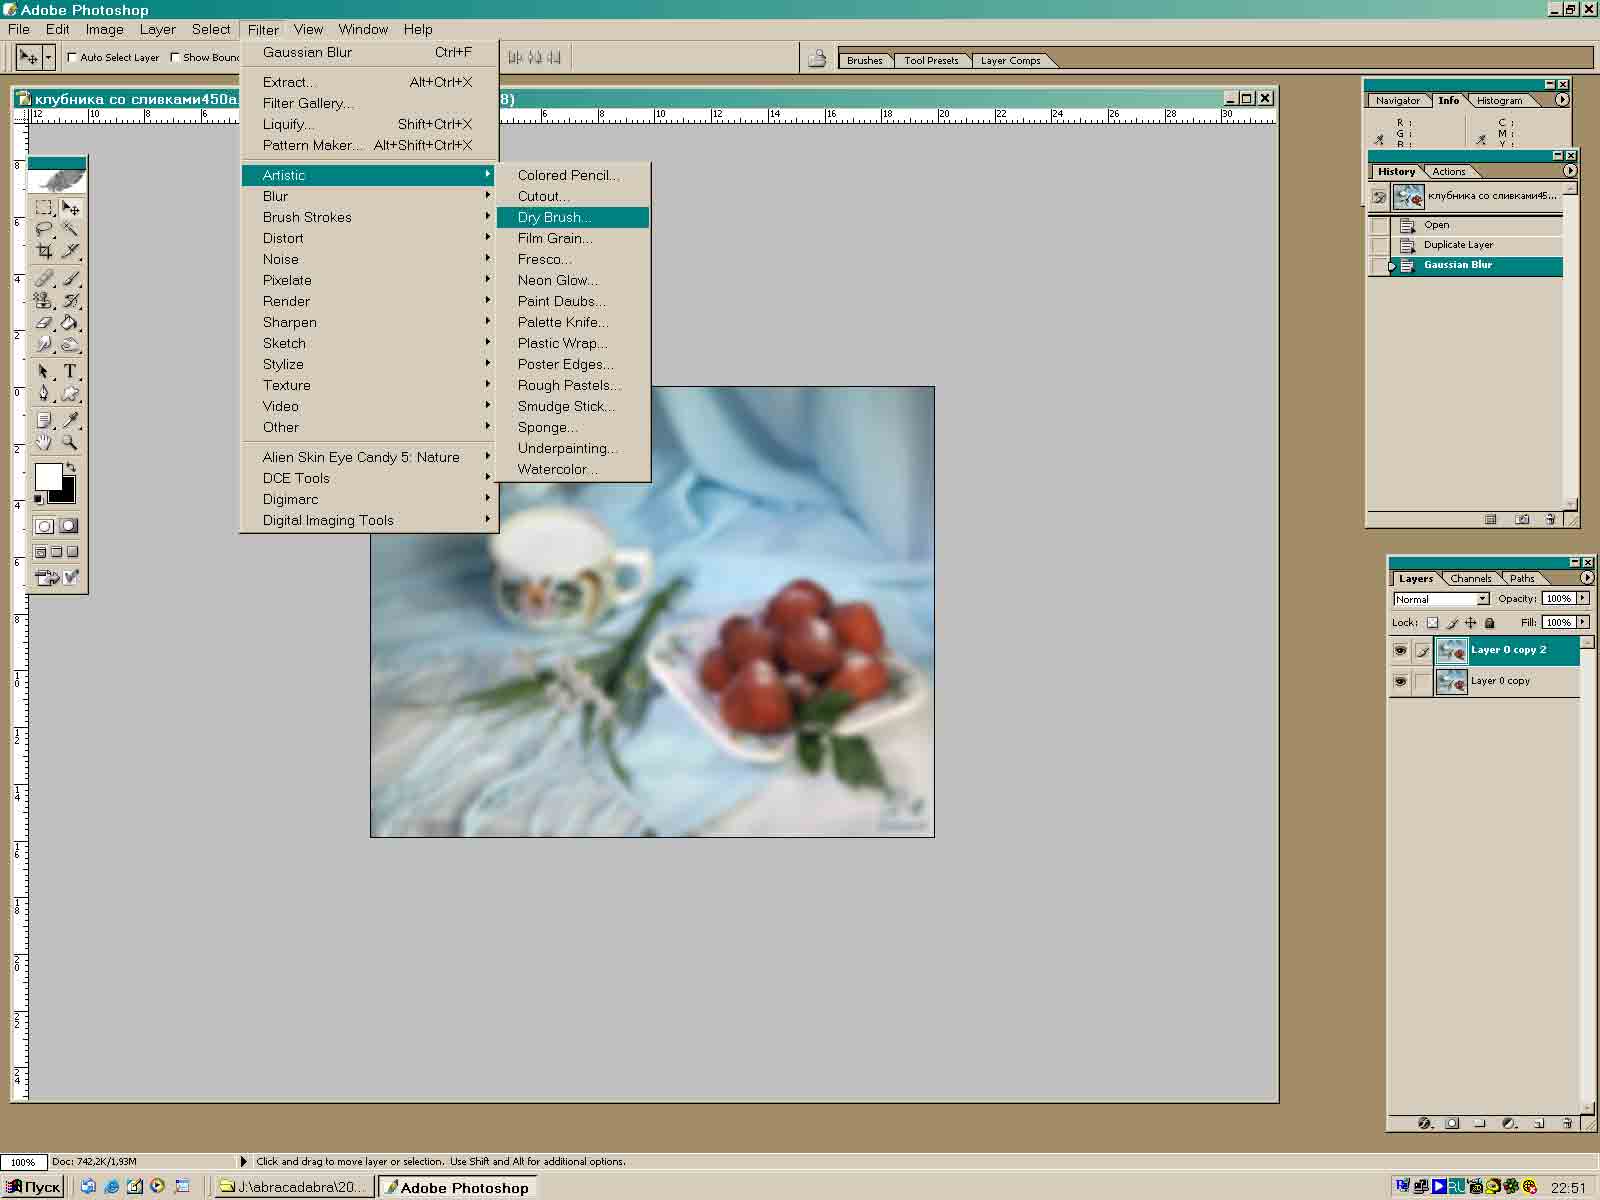The height and width of the screenshot is (1200, 1600).
Task: Select the Type tool
Action: [x=70, y=371]
